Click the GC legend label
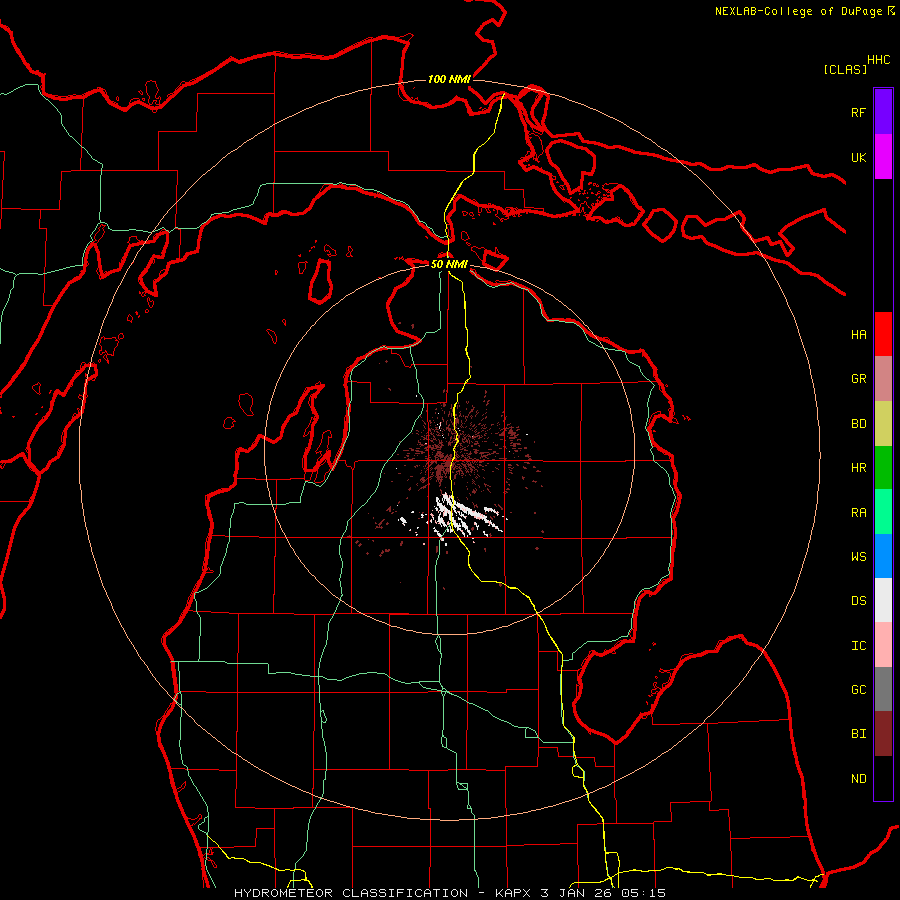Viewport: 900px width, 900px height. (858, 690)
